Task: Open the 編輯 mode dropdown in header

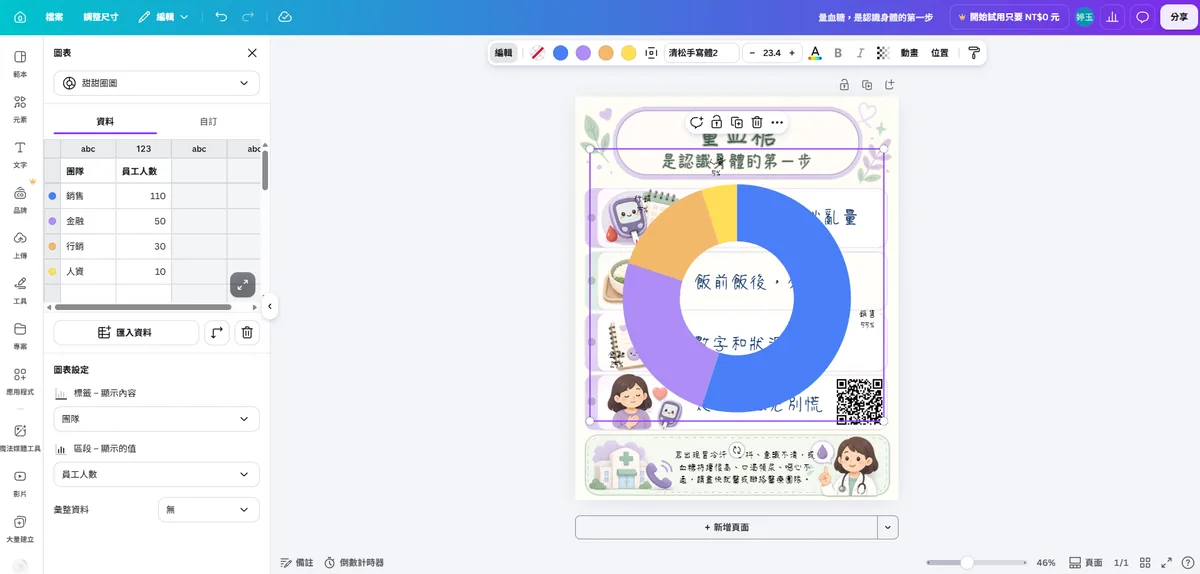Action: pos(164,17)
